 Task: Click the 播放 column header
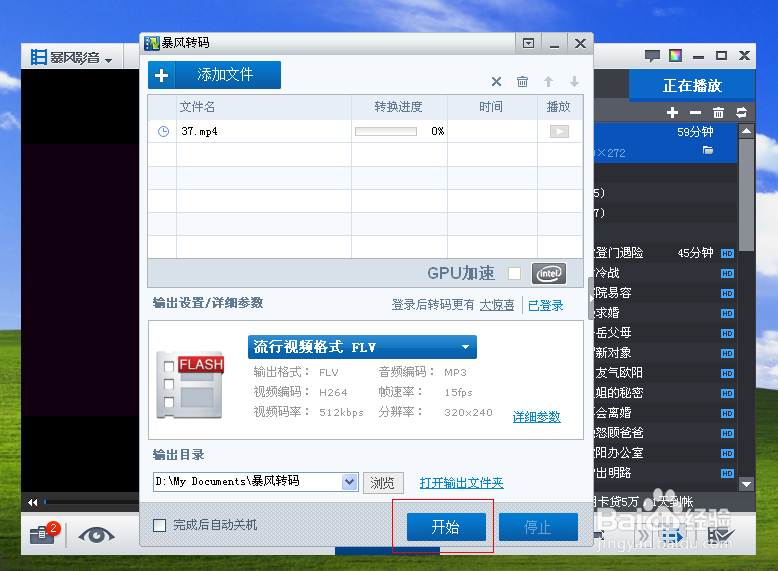click(559, 107)
